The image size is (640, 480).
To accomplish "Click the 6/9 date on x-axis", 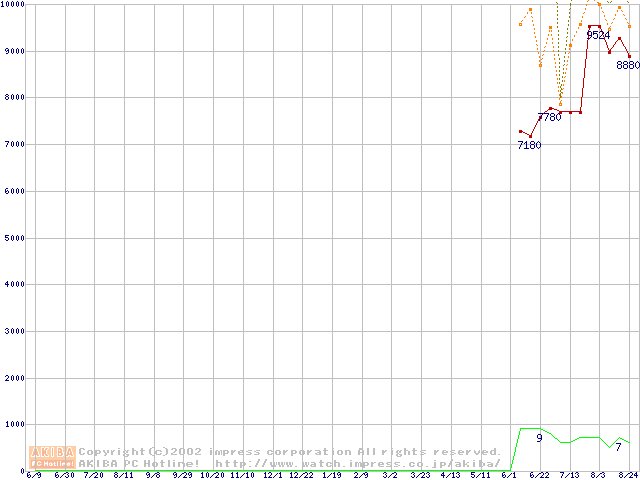I will [x=34, y=476].
